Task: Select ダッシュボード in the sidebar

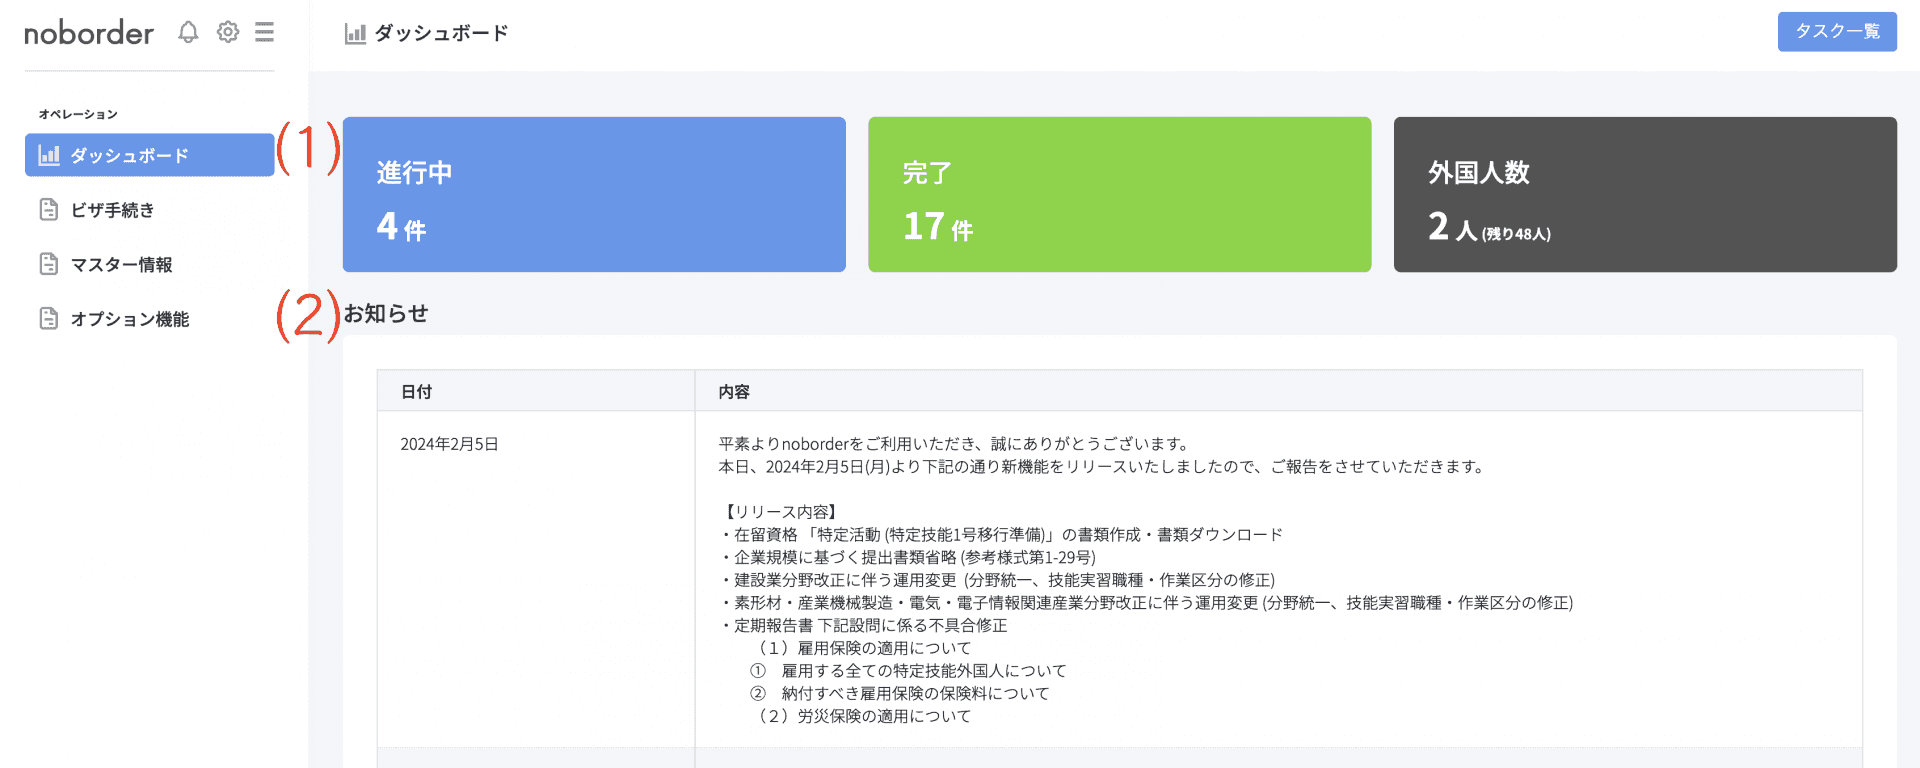Action: click(149, 155)
